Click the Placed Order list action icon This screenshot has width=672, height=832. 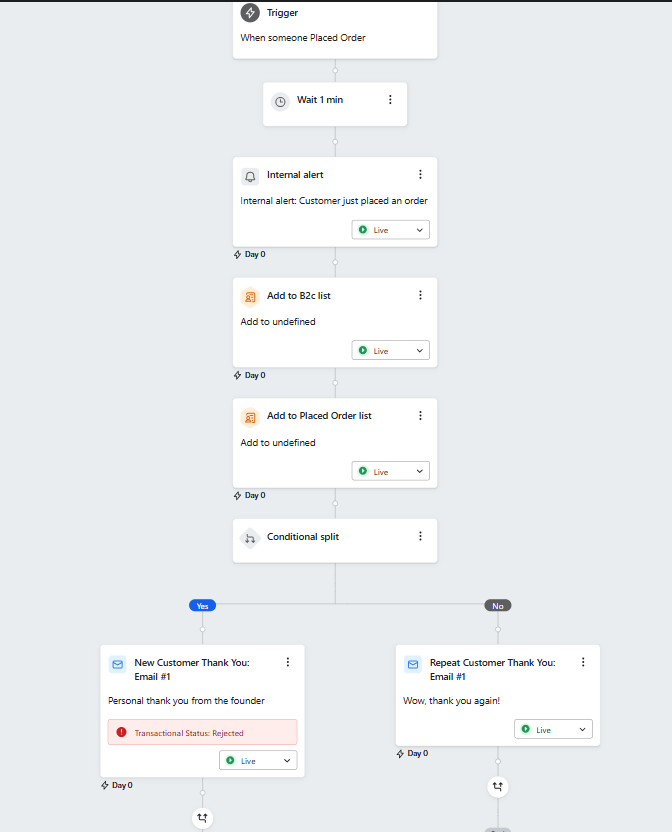(250, 418)
